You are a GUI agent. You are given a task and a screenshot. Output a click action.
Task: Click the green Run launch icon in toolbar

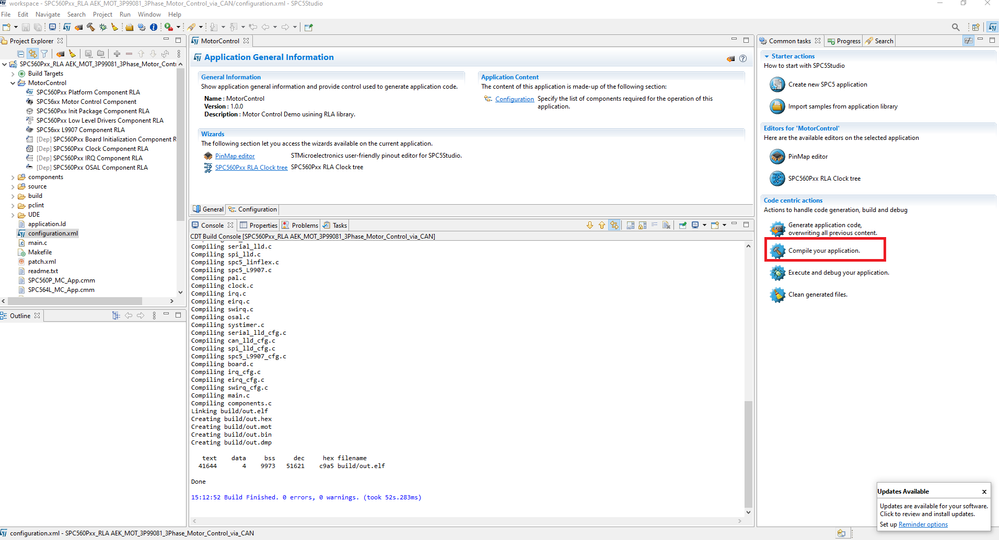[x=169, y=27]
